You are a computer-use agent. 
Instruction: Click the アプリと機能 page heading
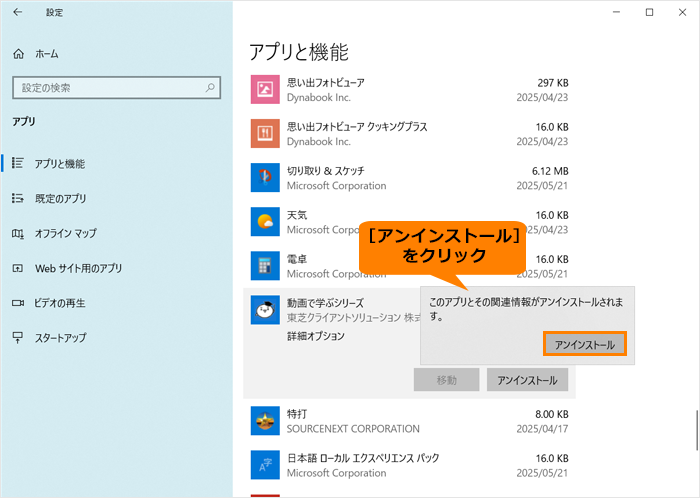coord(298,52)
